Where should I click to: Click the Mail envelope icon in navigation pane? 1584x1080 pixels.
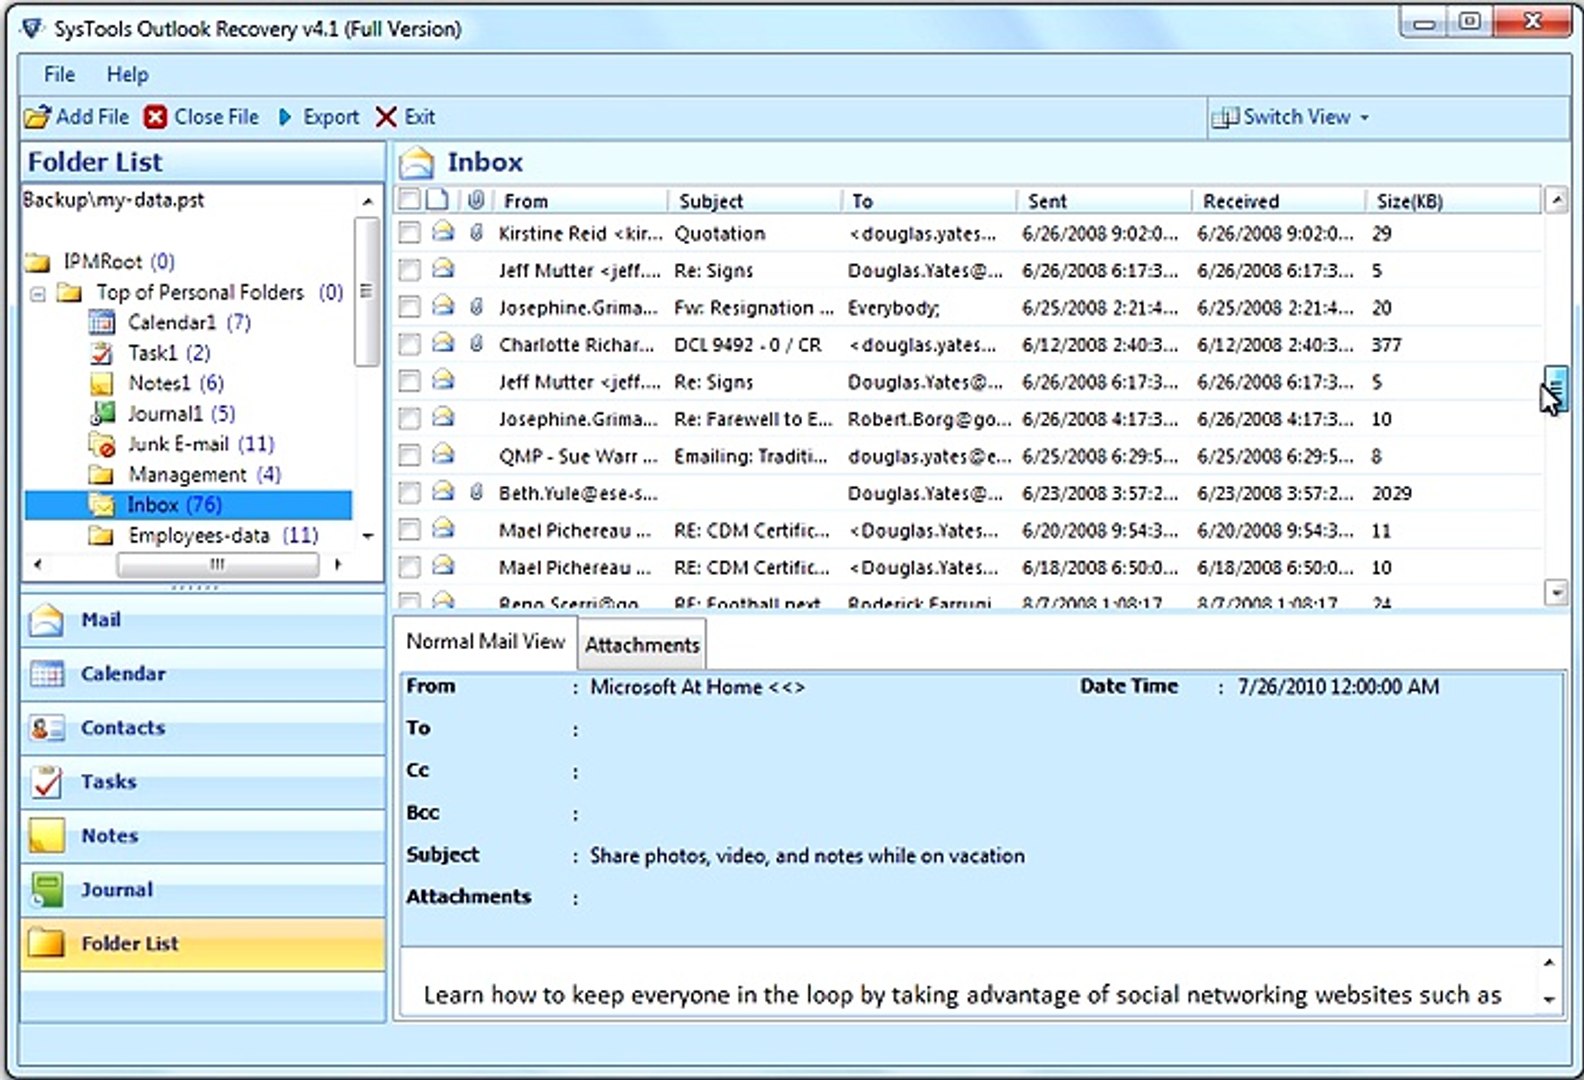coord(47,620)
